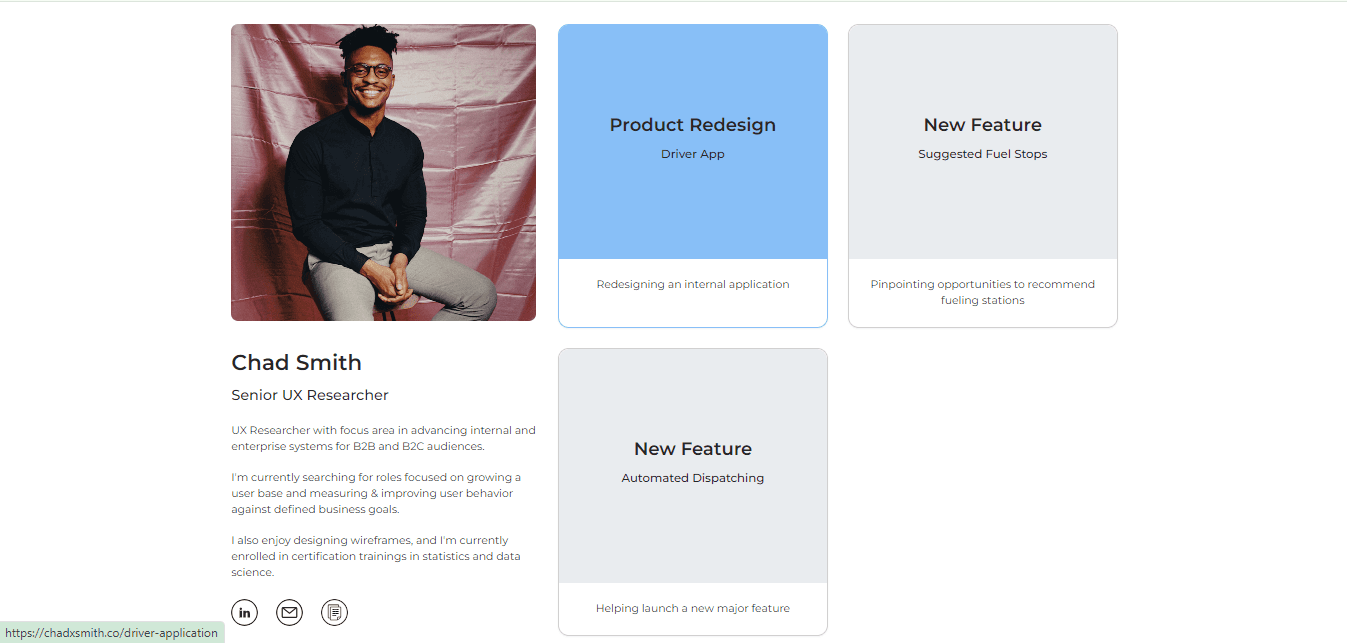Click the "Helping launch a new major feature" caption
1347x643 pixels.
click(693, 608)
